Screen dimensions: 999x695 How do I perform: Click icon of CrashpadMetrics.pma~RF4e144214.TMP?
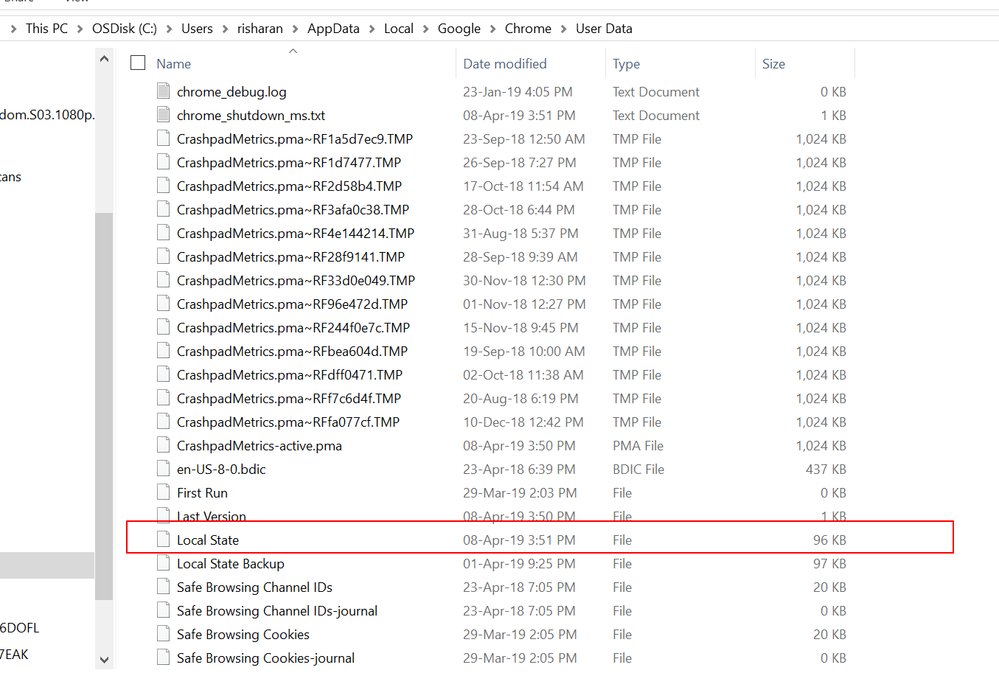[163, 233]
